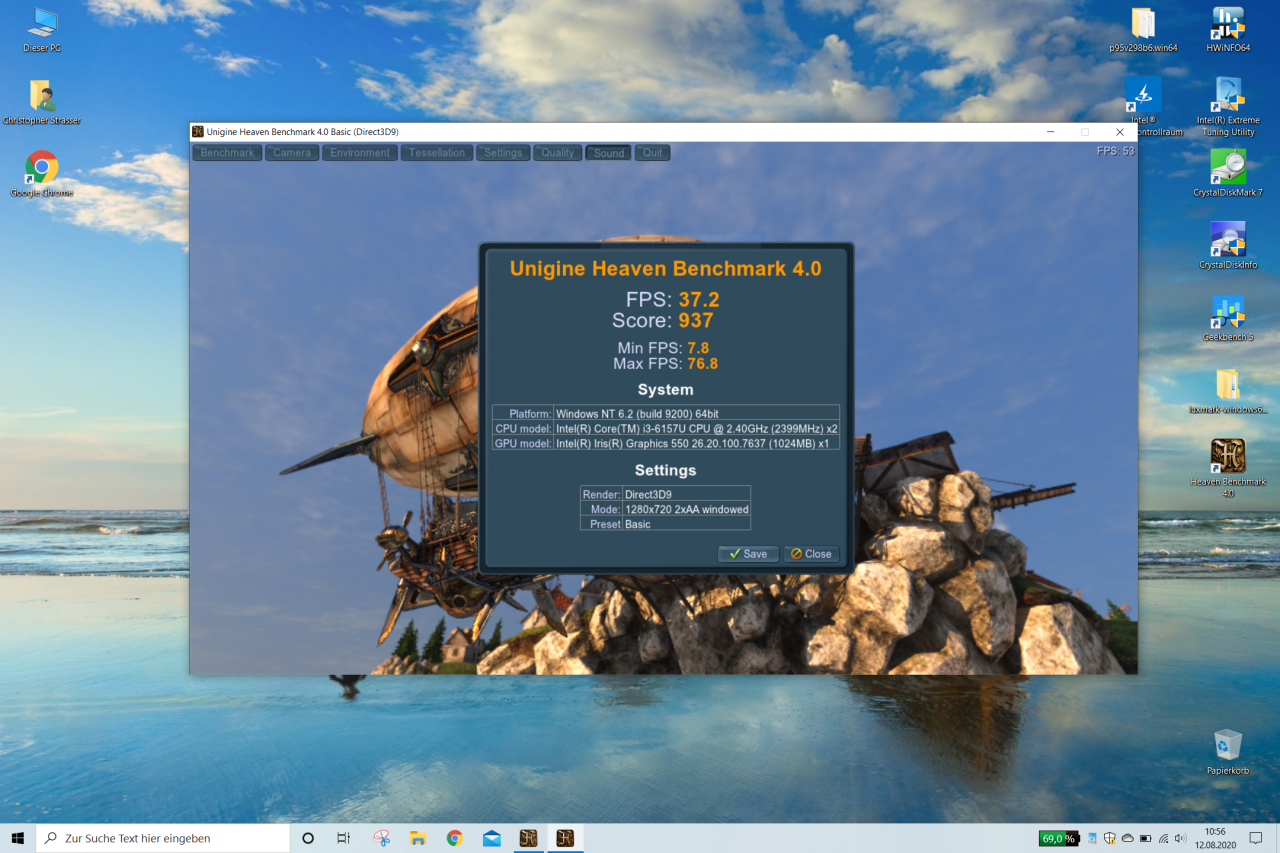Click the Score value 937
Screen dimensions: 1280x853
click(x=695, y=321)
